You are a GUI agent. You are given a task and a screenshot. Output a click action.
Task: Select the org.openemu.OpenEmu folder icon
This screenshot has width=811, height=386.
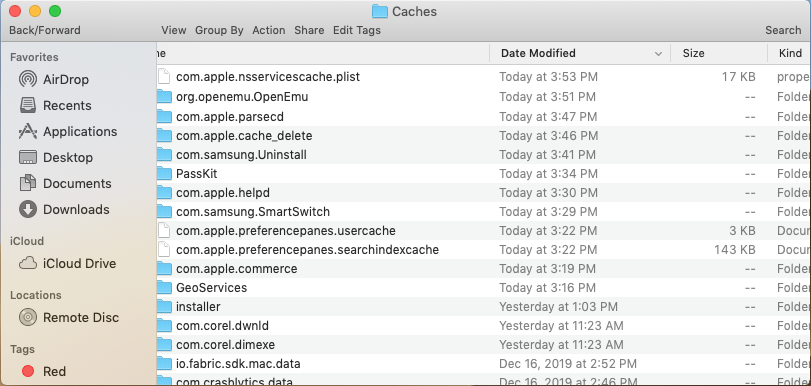pyautogui.click(x=164, y=97)
